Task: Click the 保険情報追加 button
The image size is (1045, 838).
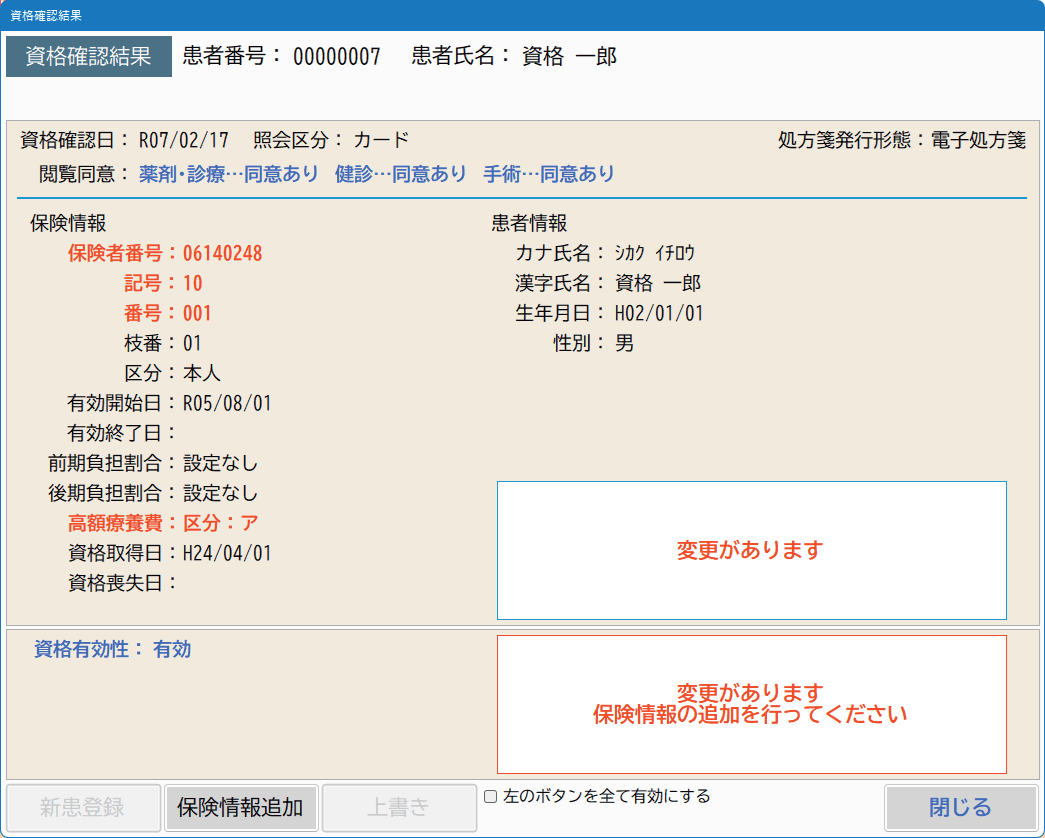Action: click(x=242, y=806)
